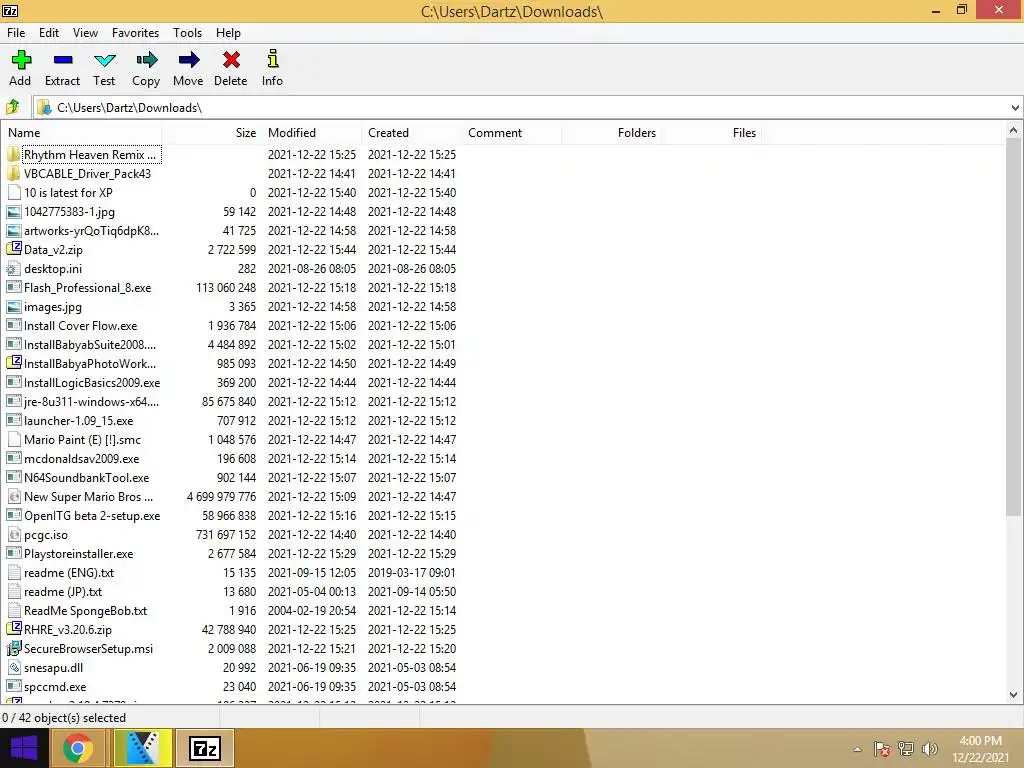Select spccmd.exe file name
Screen dimensions: 1024x768
tap(55, 686)
